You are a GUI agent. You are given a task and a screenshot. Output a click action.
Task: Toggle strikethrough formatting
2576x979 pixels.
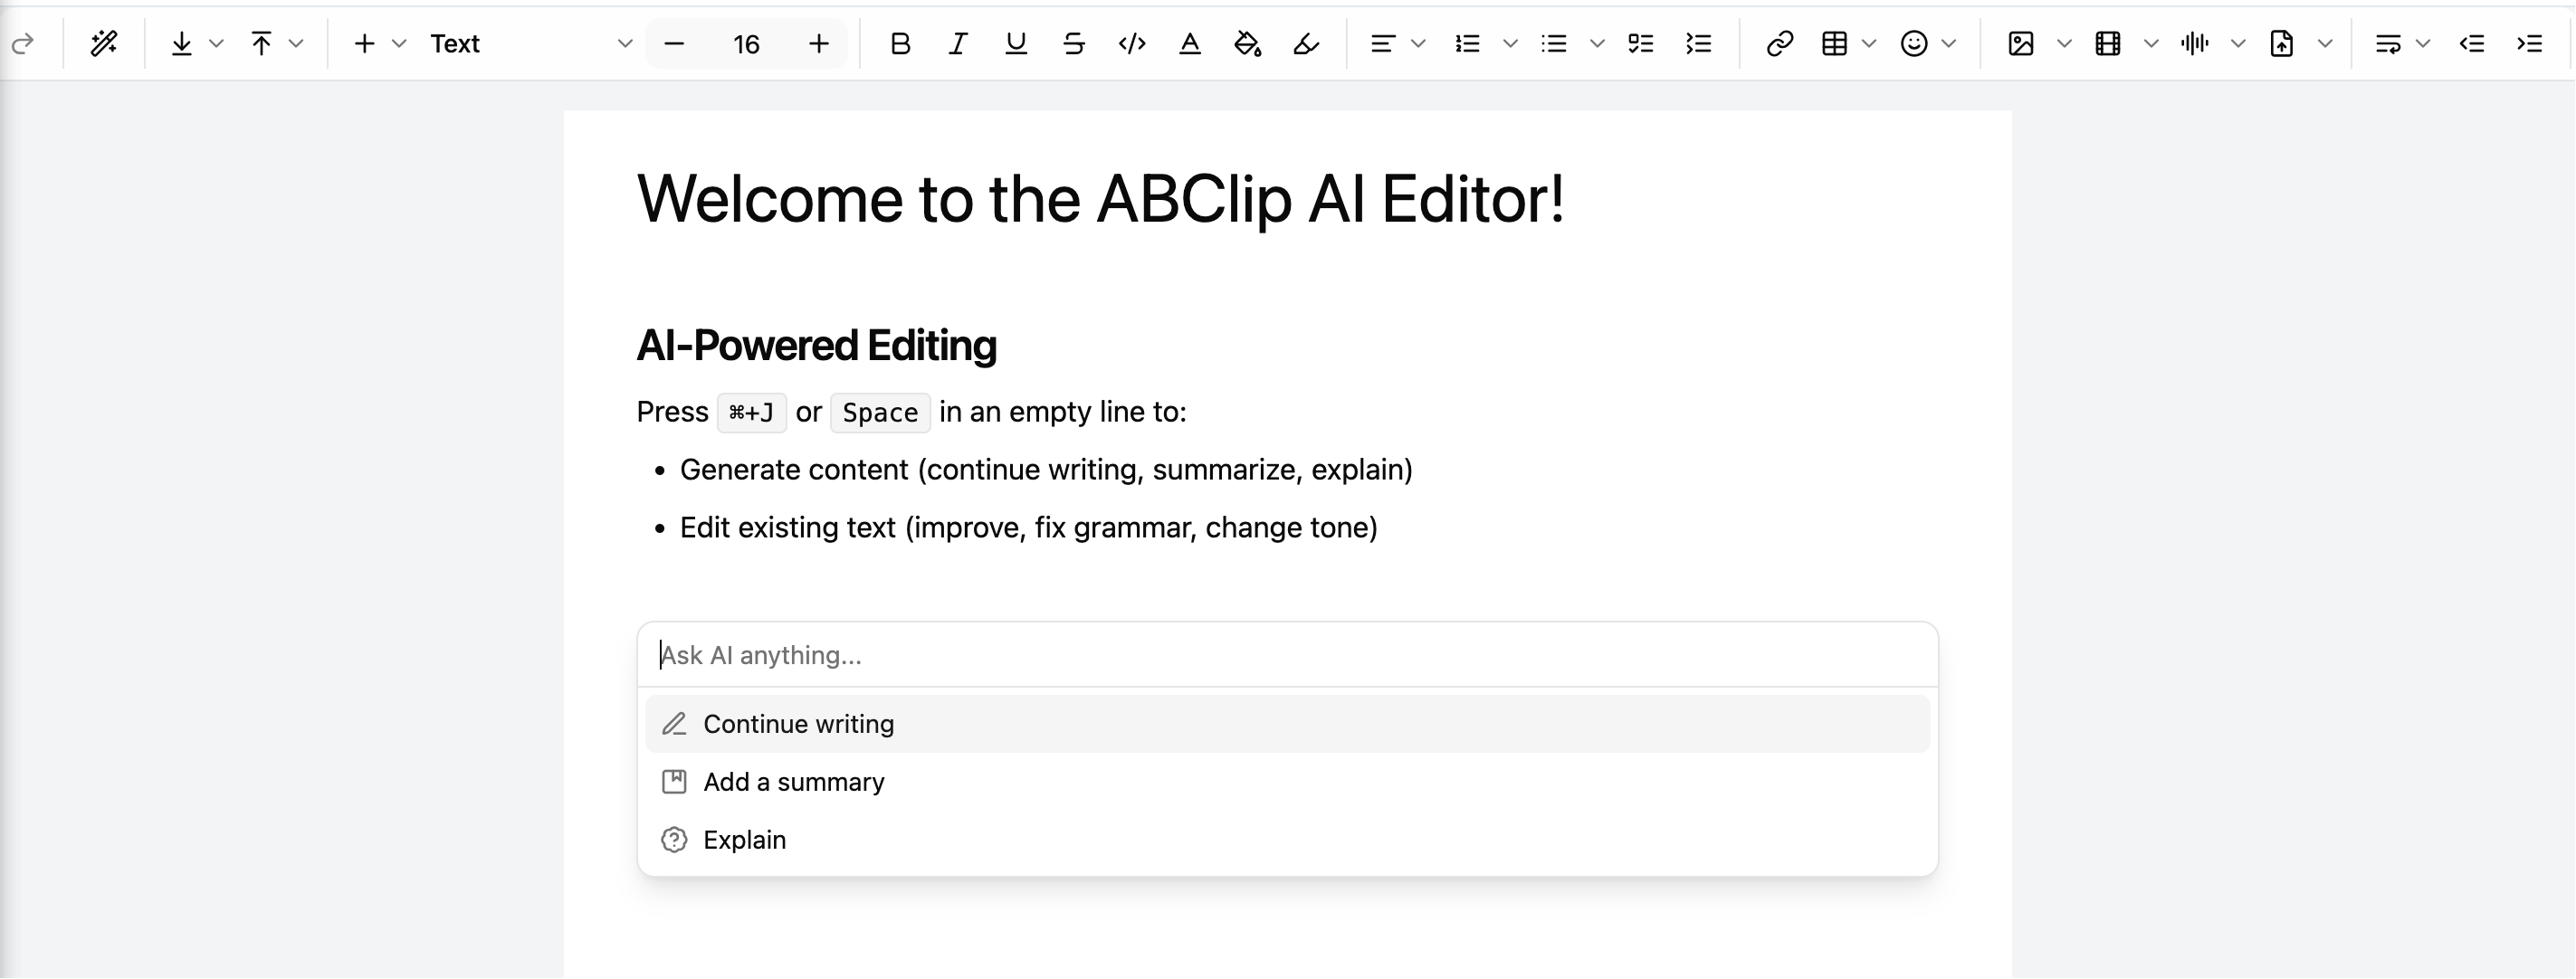(x=1073, y=43)
